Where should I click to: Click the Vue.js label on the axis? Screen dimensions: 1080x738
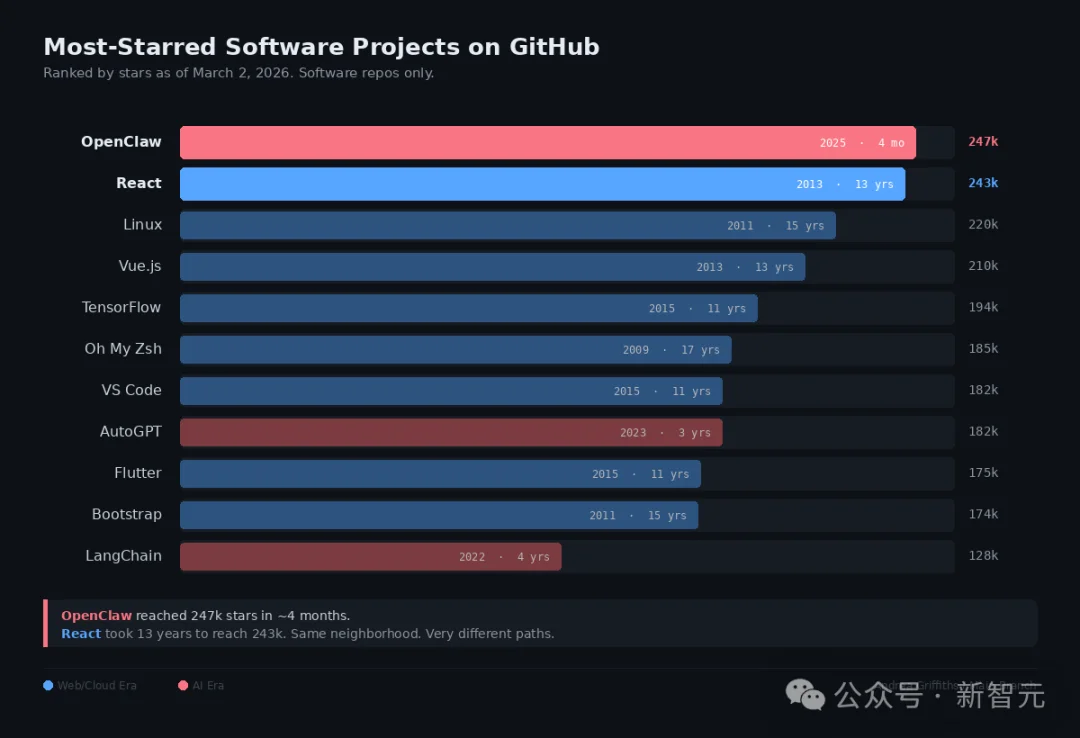pyautogui.click(x=139, y=266)
